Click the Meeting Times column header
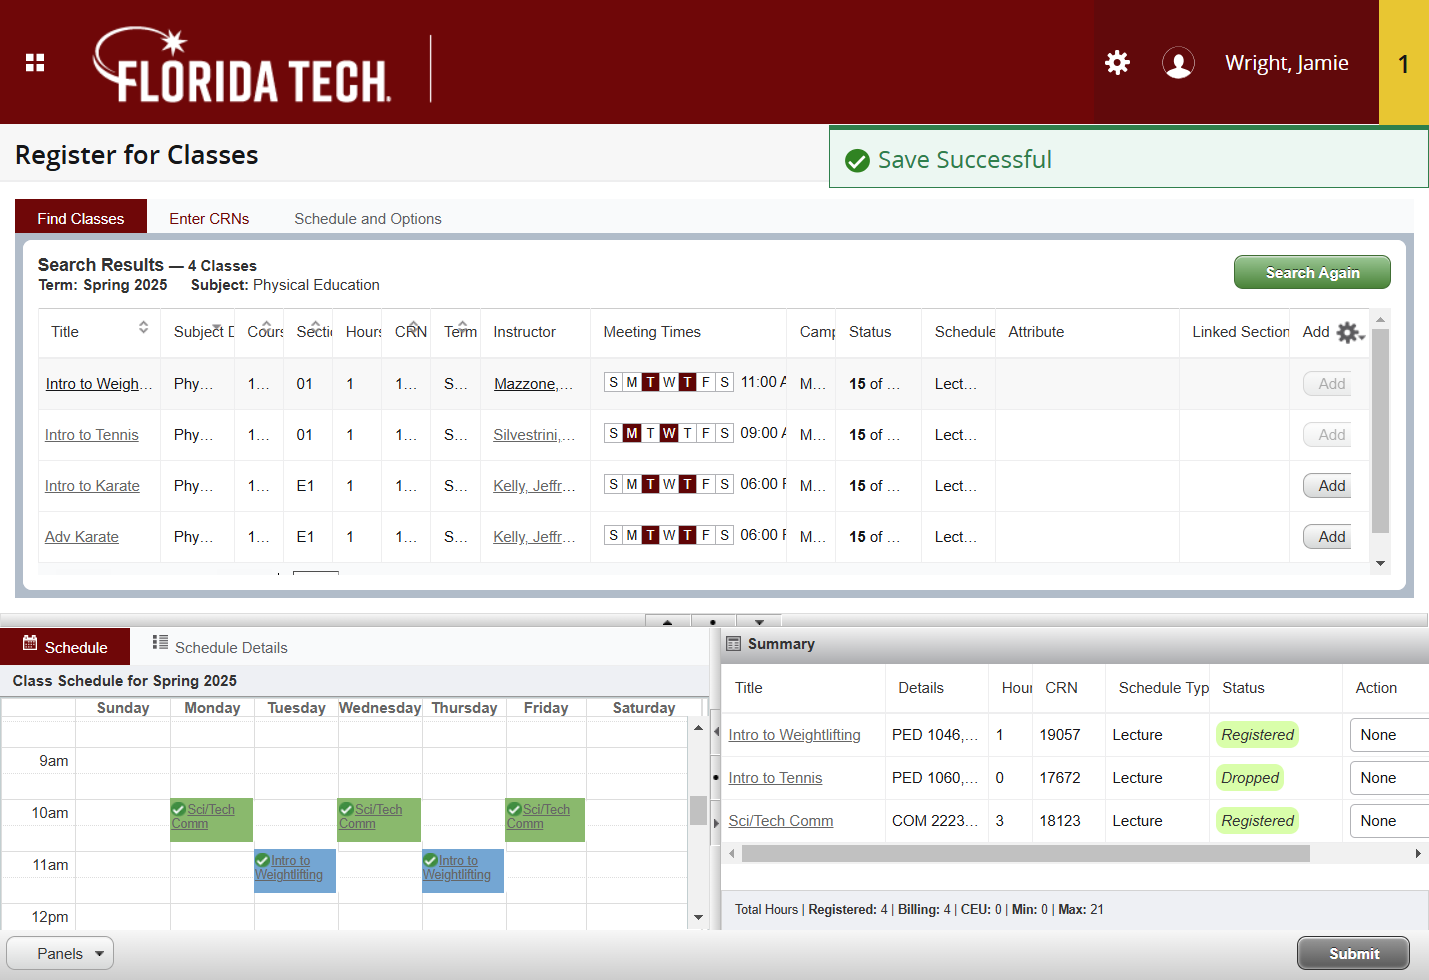The image size is (1429, 980). pyautogui.click(x=652, y=332)
